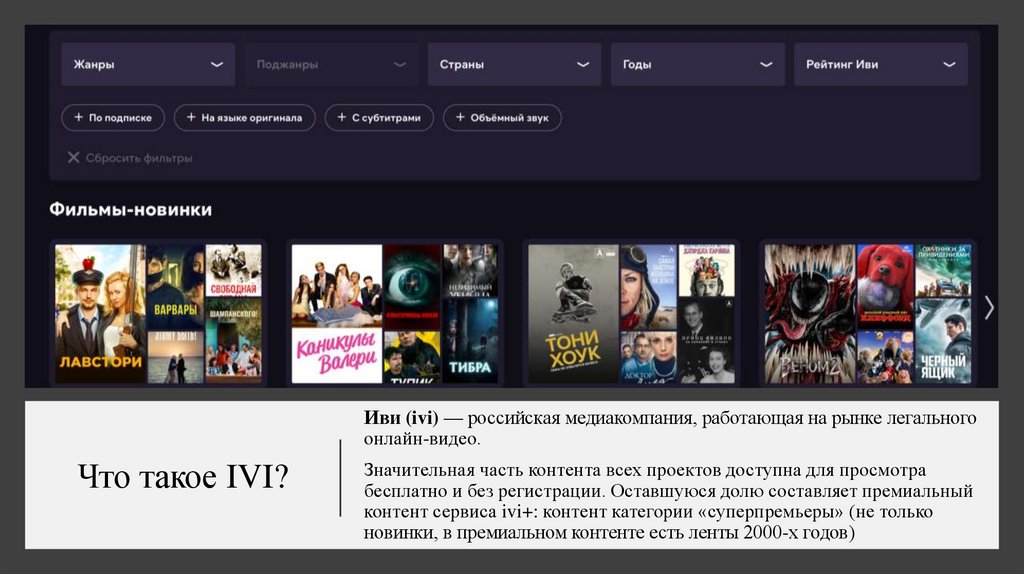Click the plus icon on По подписке
The height and width of the screenshot is (574, 1024).
tap(77, 118)
